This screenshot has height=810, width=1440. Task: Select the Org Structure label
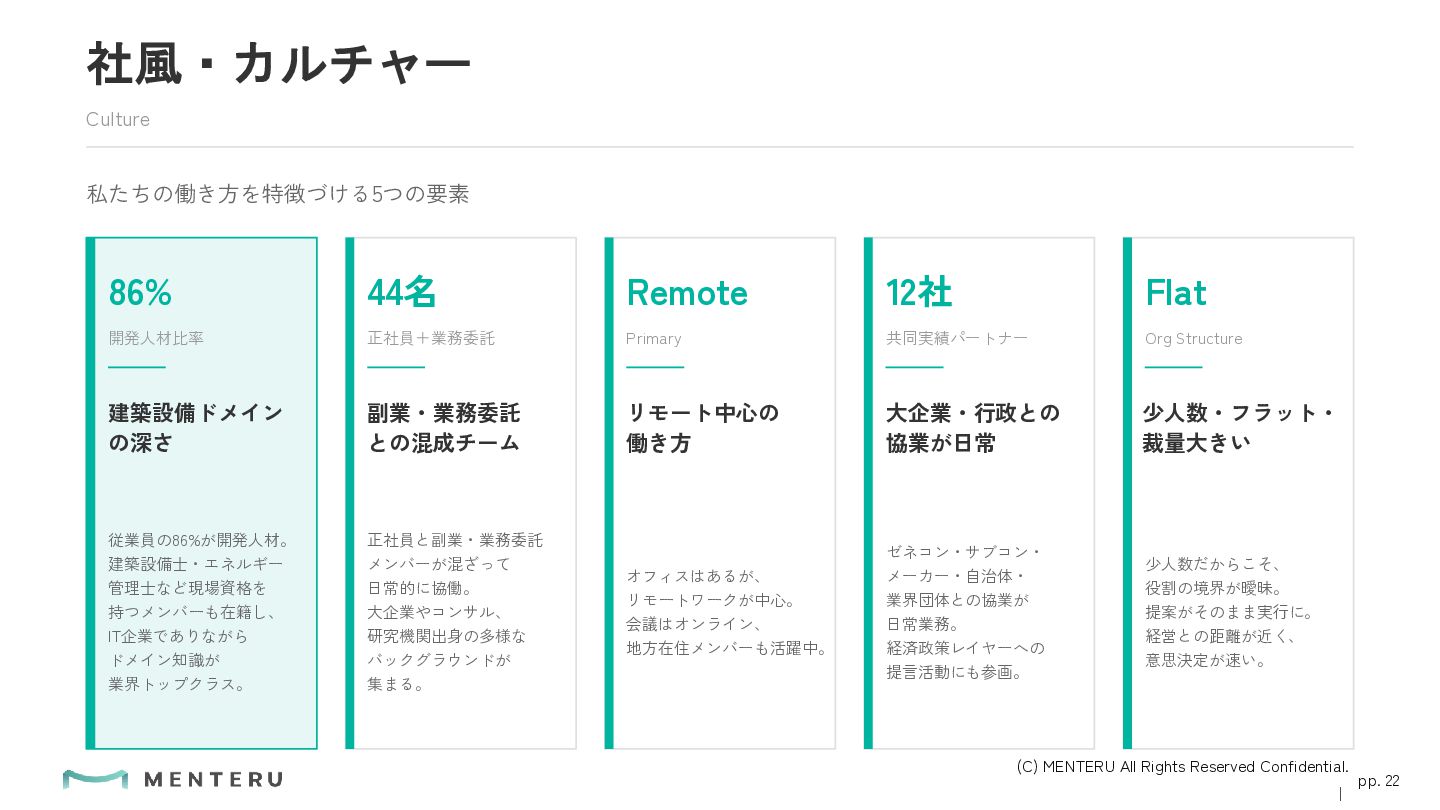pos(1194,339)
